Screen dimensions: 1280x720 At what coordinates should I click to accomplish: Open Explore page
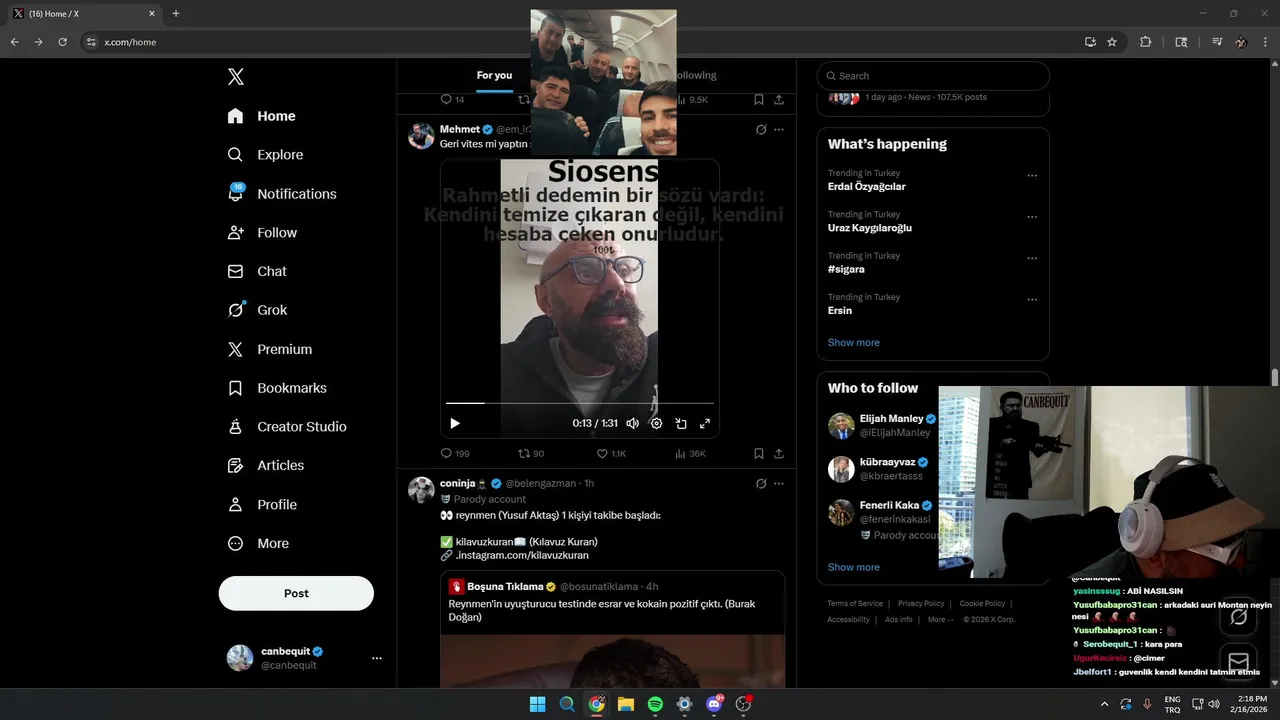pyautogui.click(x=265, y=155)
